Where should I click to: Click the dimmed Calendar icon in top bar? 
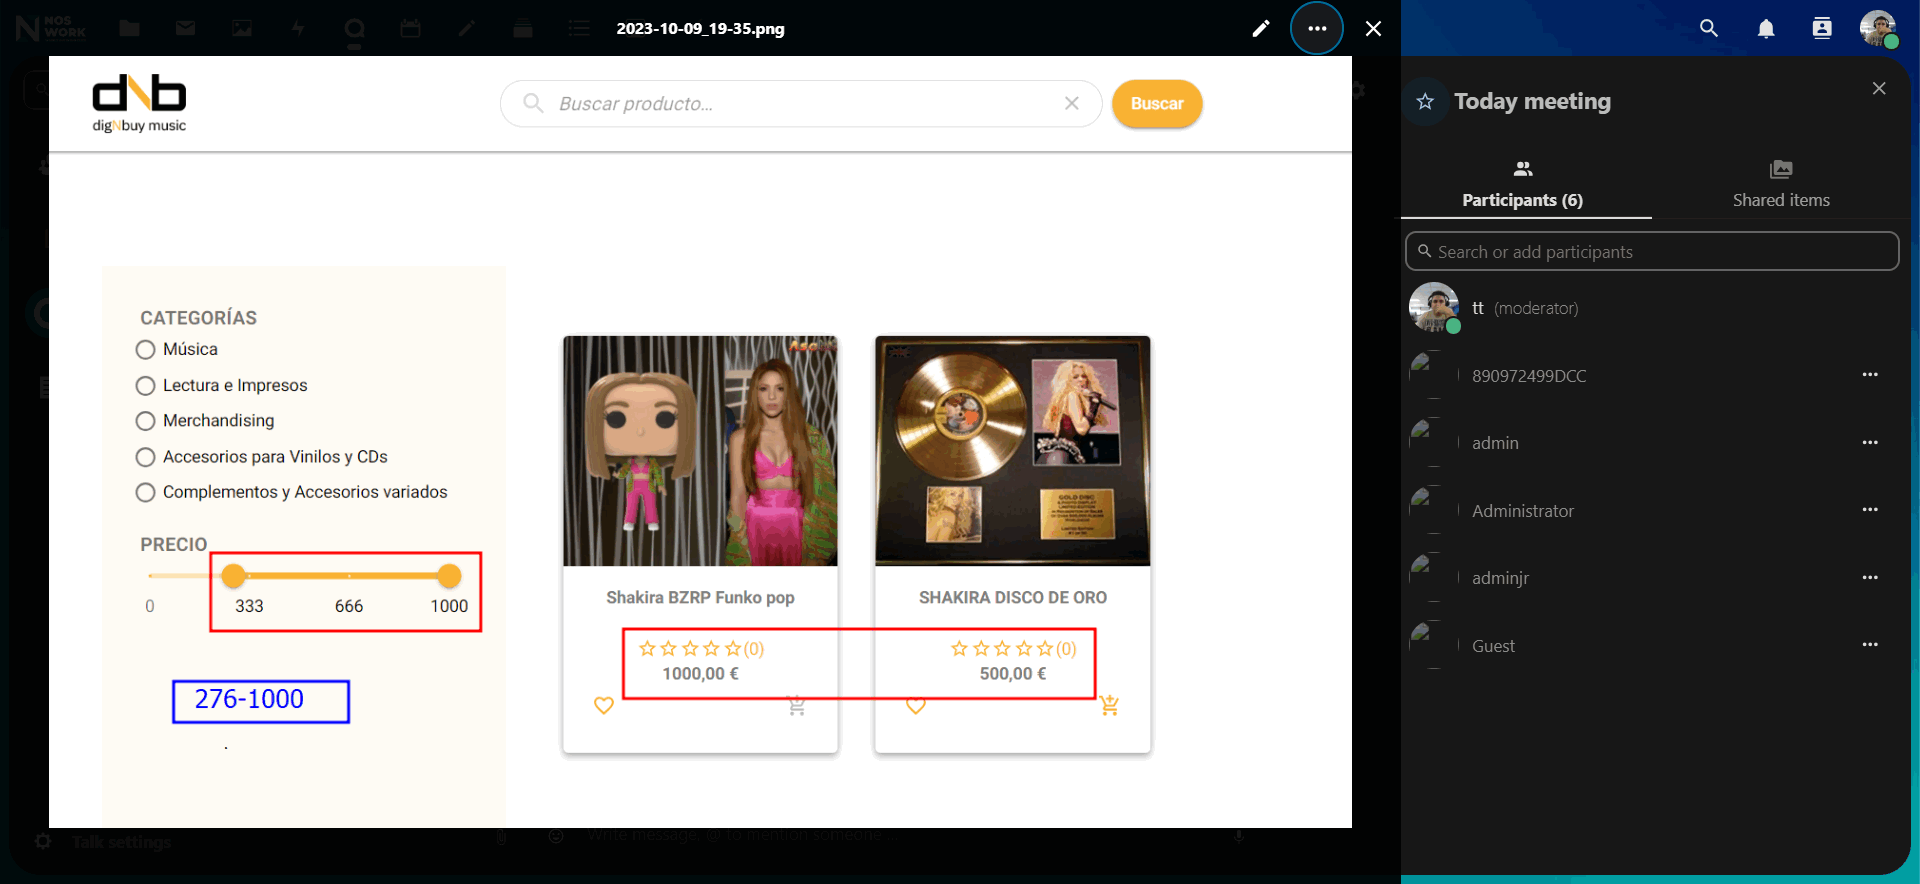[410, 28]
